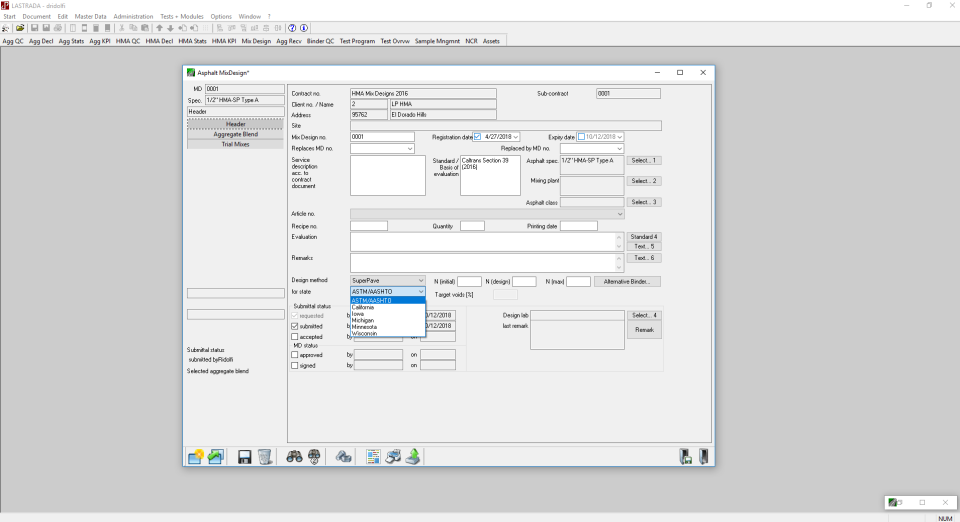Switch to the Mix Design tab

pyautogui.click(x=256, y=40)
